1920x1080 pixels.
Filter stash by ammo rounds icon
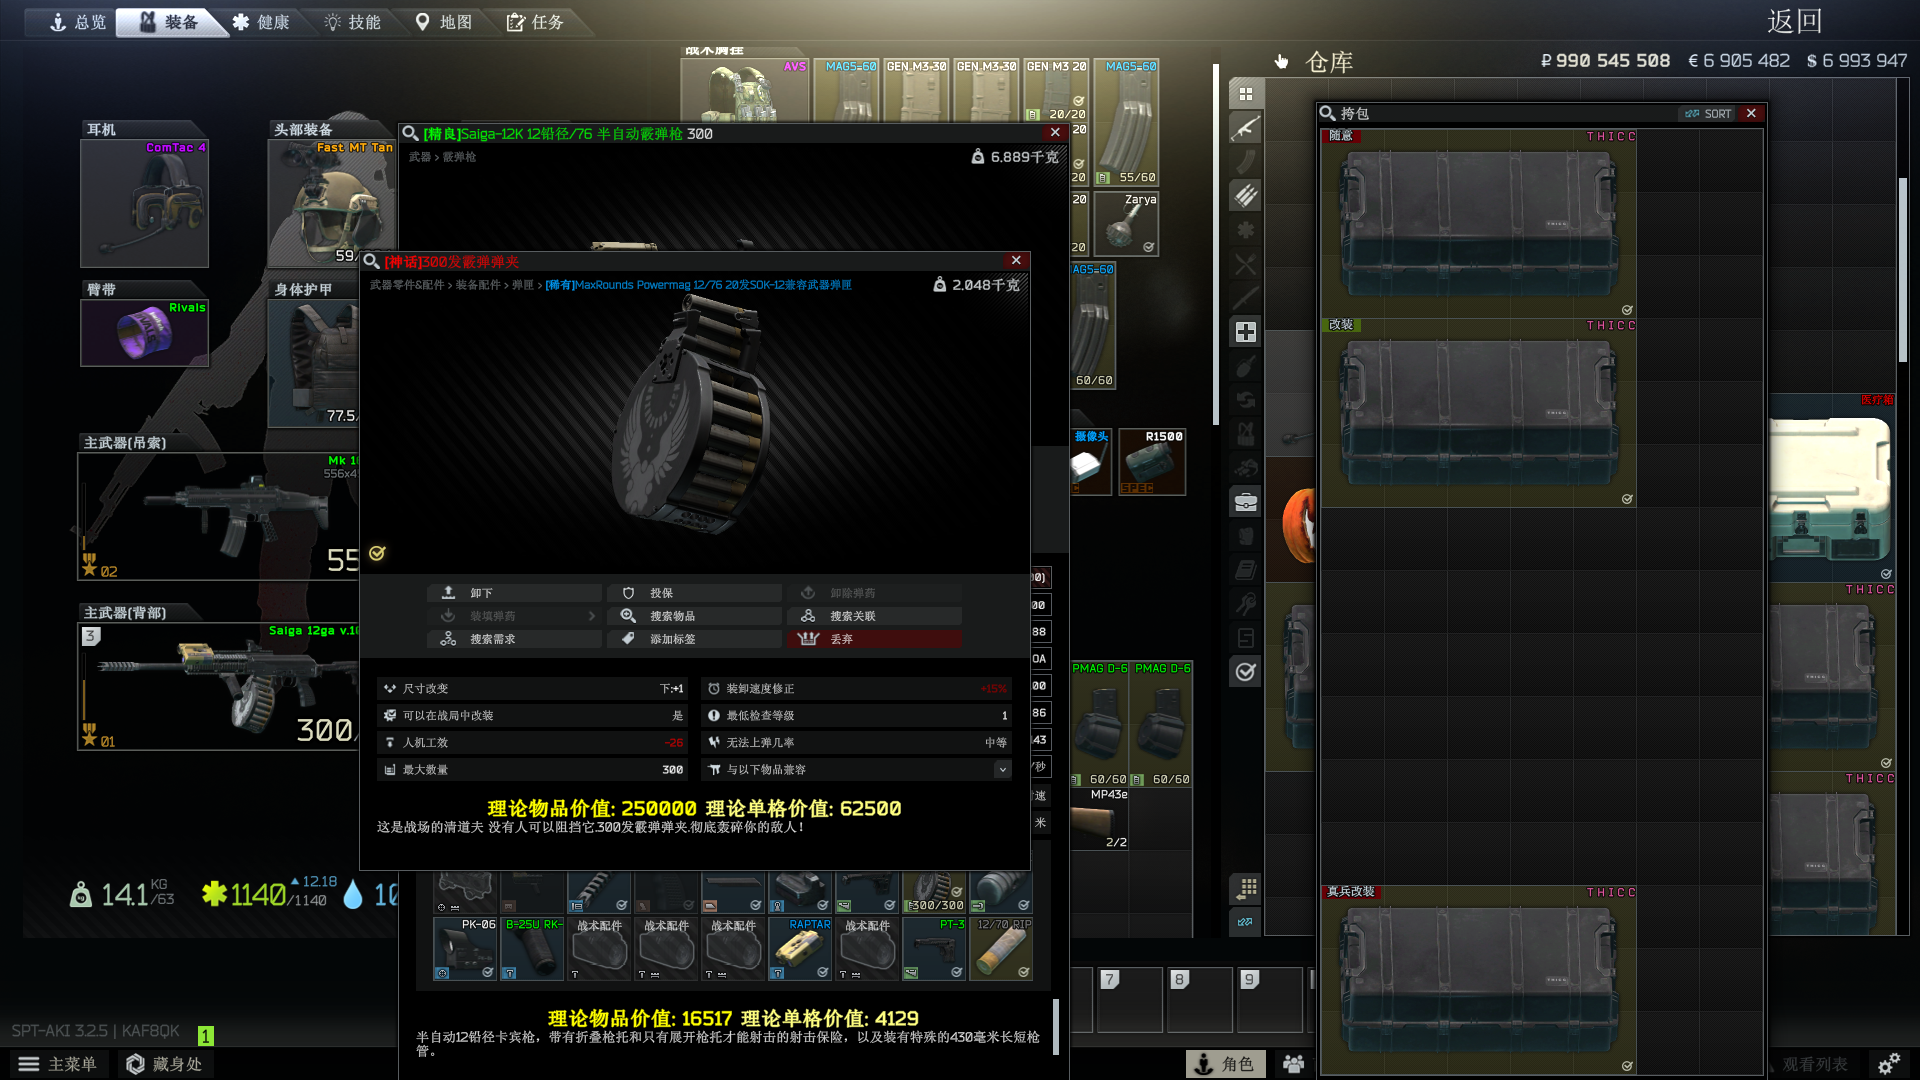pos(1246,196)
